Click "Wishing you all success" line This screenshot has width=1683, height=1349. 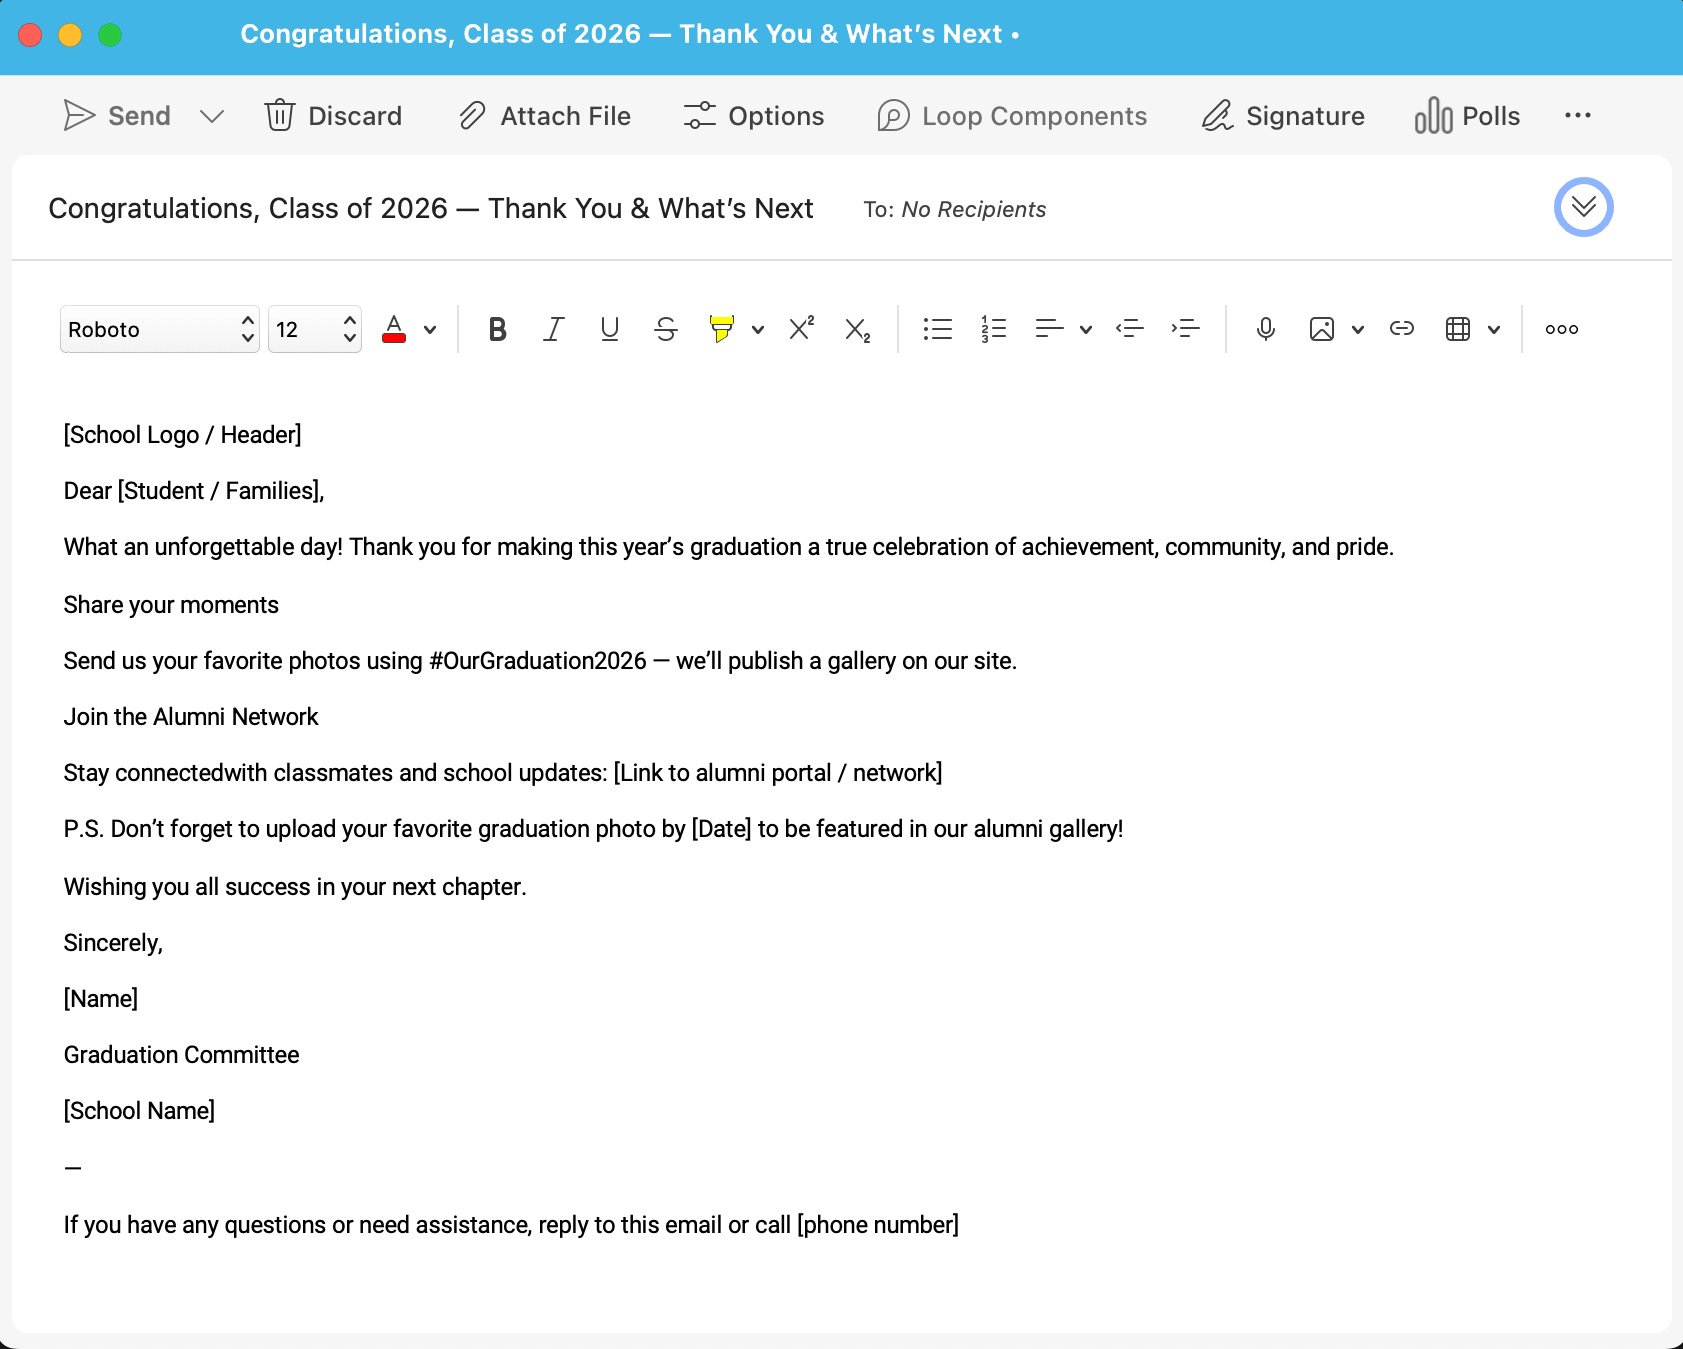[295, 887]
